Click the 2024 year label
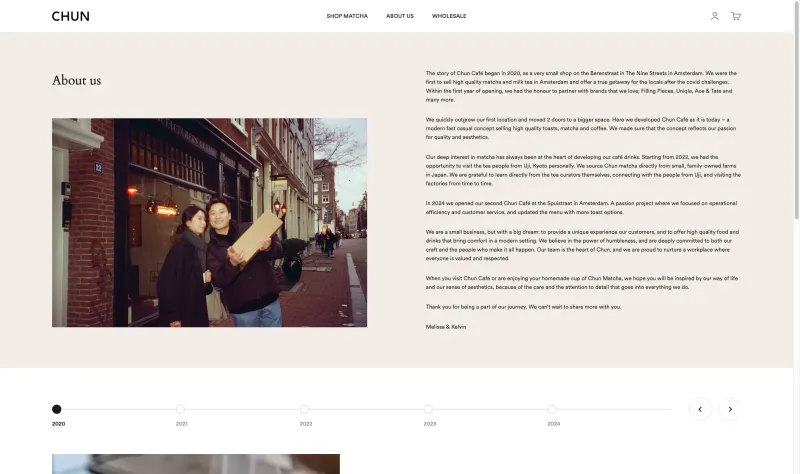Viewport: 800px width, 474px height. click(x=554, y=424)
